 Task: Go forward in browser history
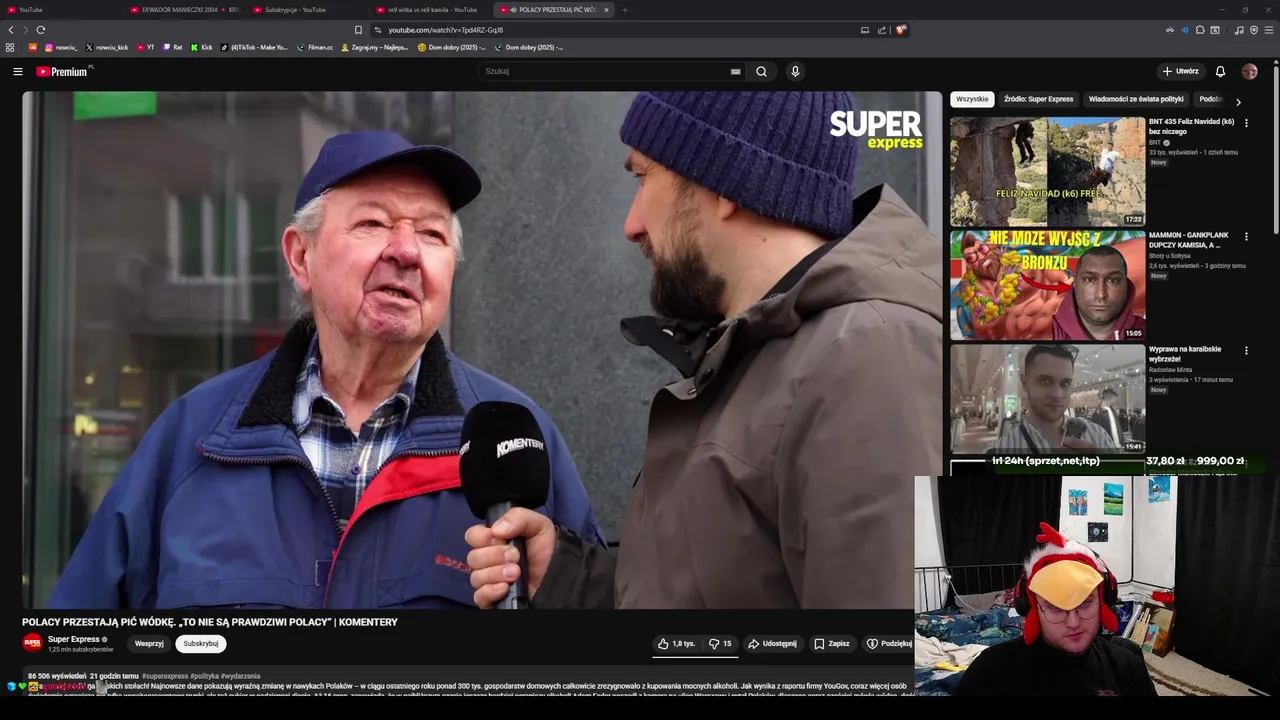pyautogui.click(x=26, y=30)
